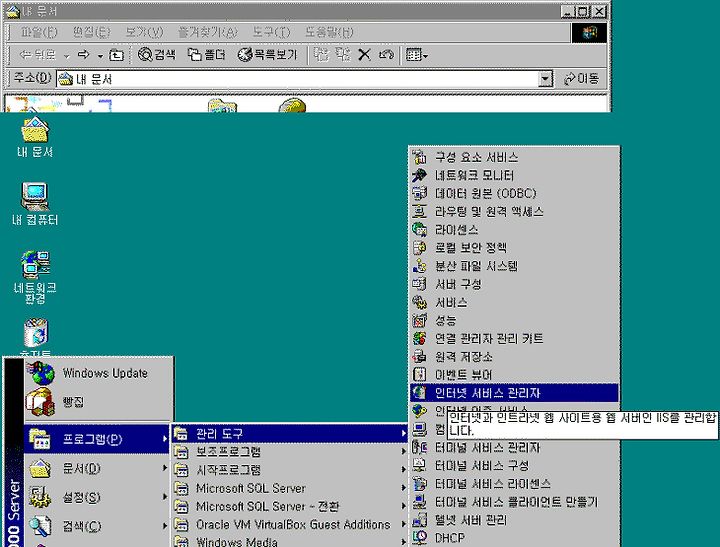Expand 검색(C) submenu
Viewport: 720px width, 547px height.
pyautogui.click(x=96, y=526)
